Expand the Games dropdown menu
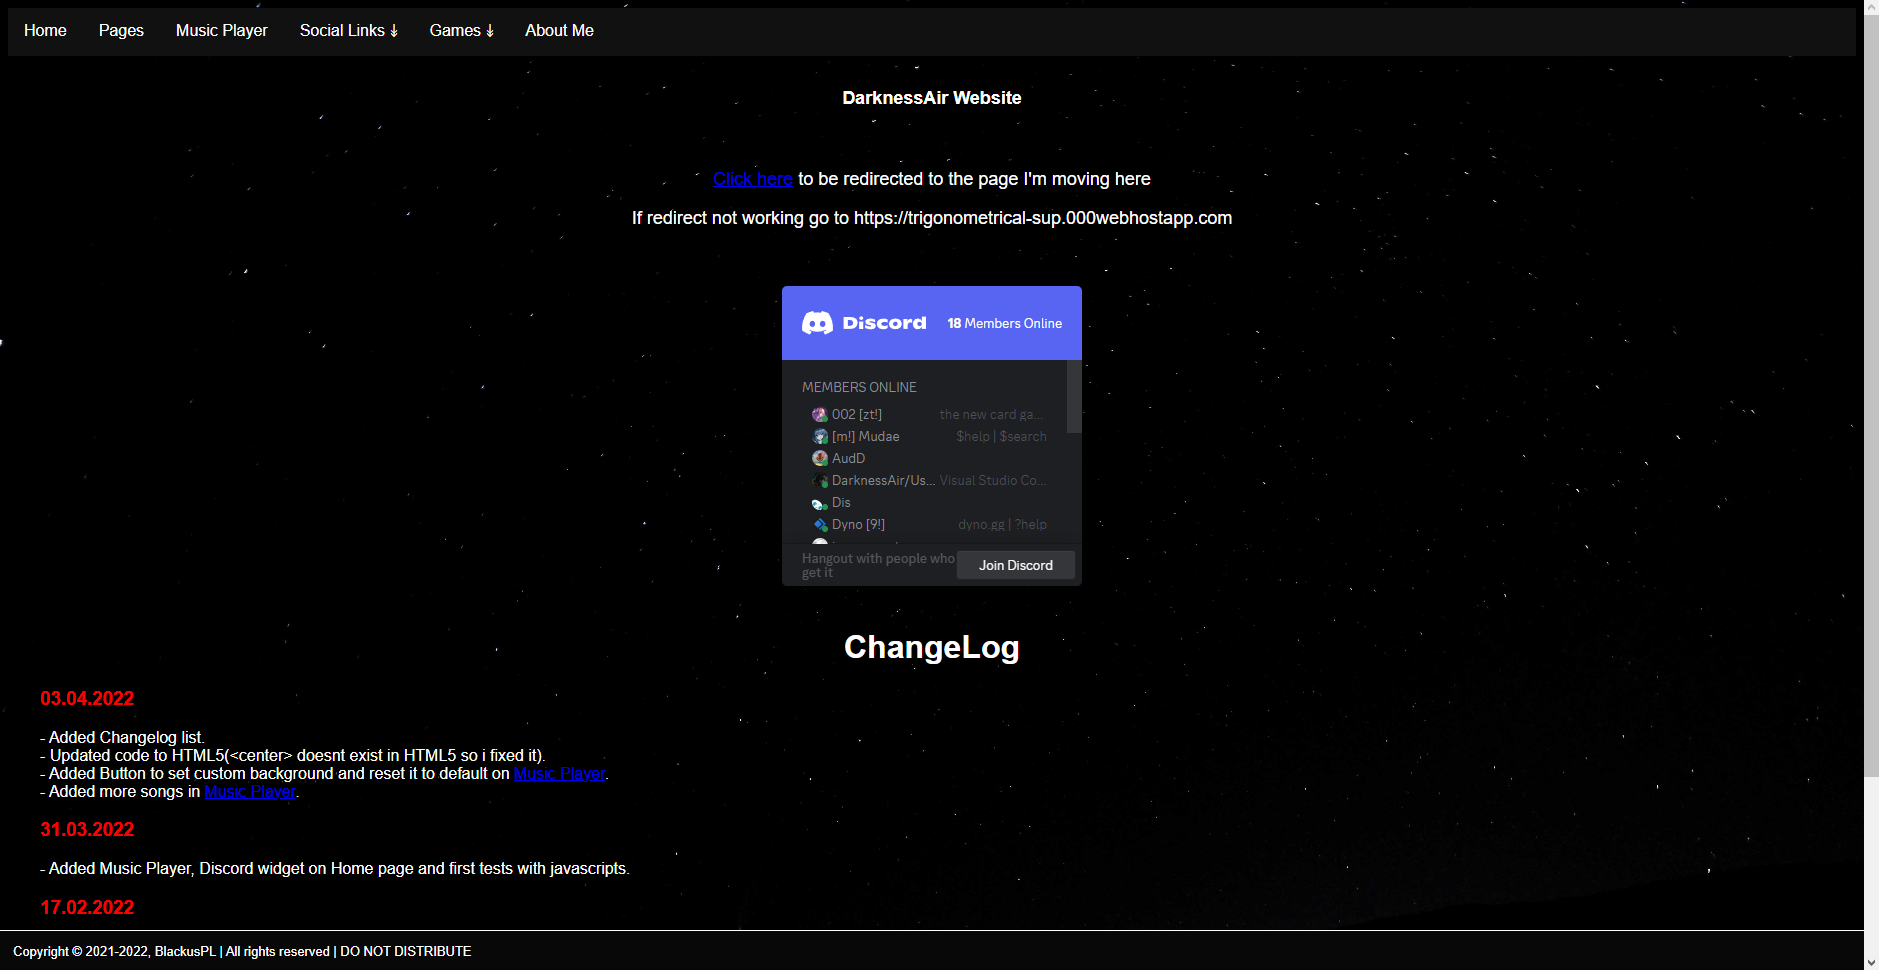This screenshot has width=1879, height=970. pyautogui.click(x=461, y=31)
